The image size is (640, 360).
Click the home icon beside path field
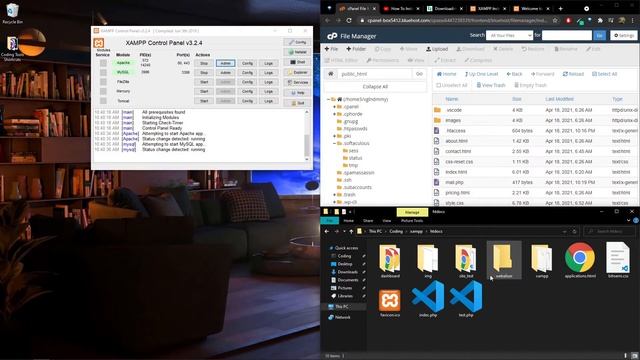[331, 74]
